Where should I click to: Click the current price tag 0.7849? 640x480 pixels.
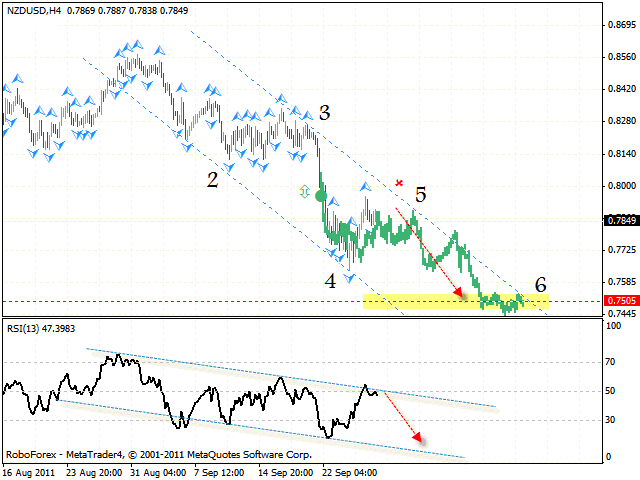621,219
